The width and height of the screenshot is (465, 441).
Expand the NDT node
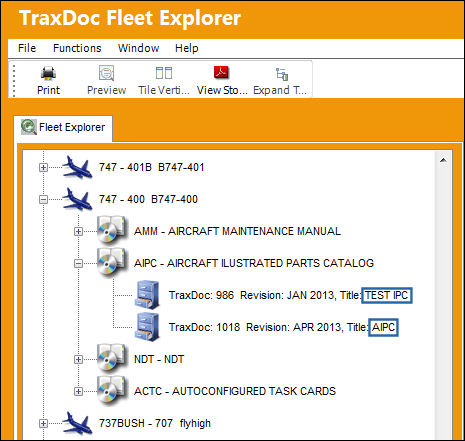point(78,359)
